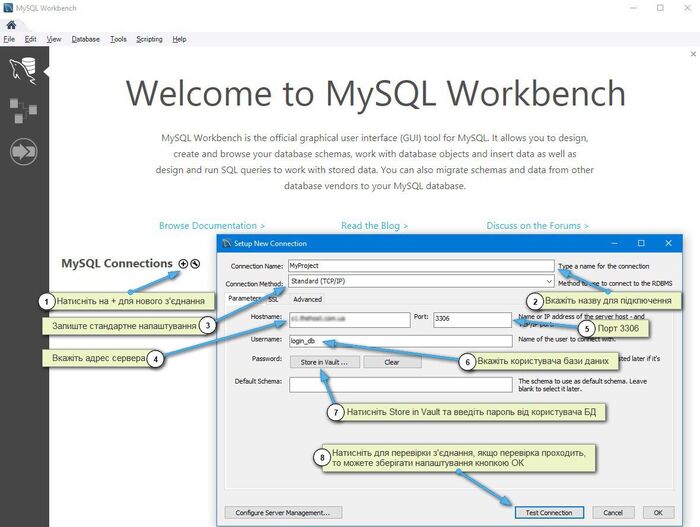Close the welcome panel with X icon
Viewport: 700px width, 527px height.
click(x=693, y=54)
